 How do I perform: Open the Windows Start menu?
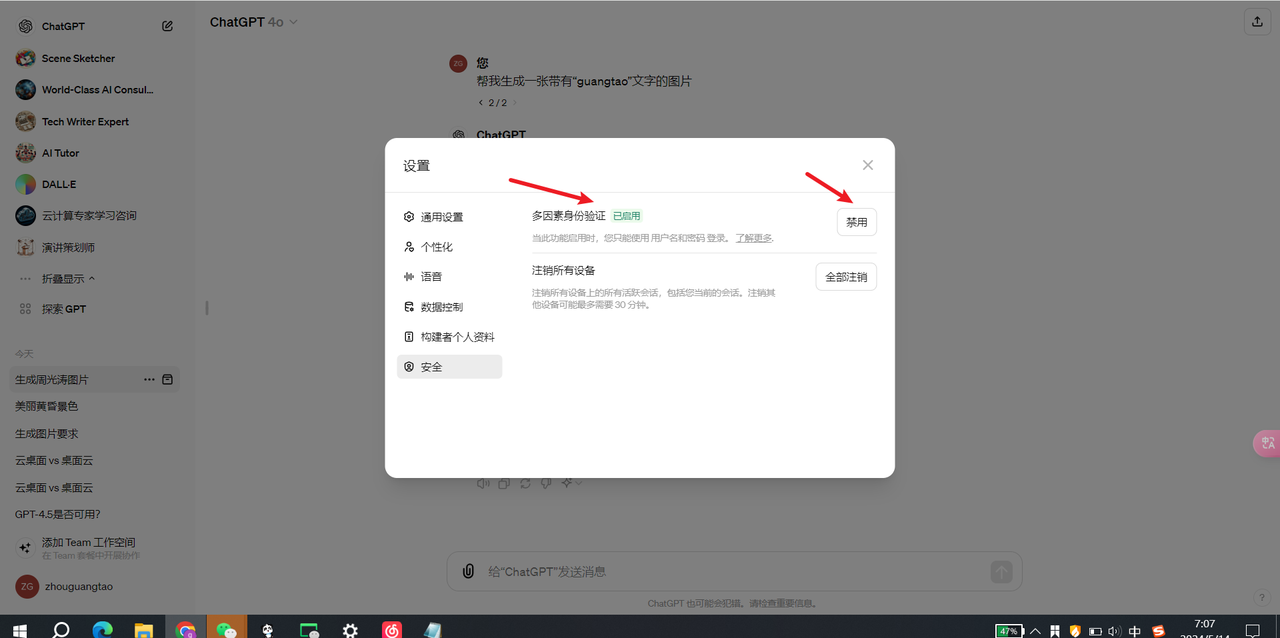19,630
